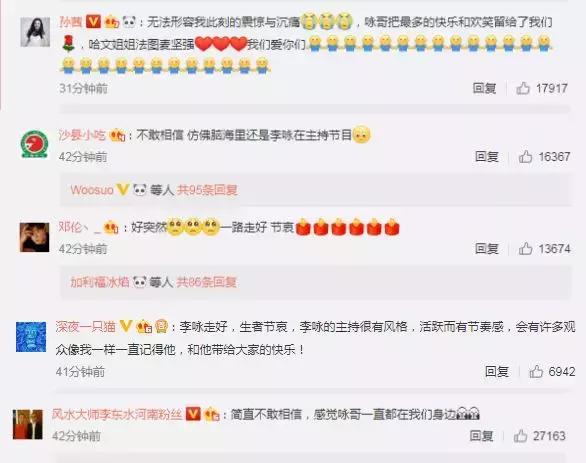Reply to the comment posted 31分钟前
This screenshot has height=463, width=586.
(484, 89)
